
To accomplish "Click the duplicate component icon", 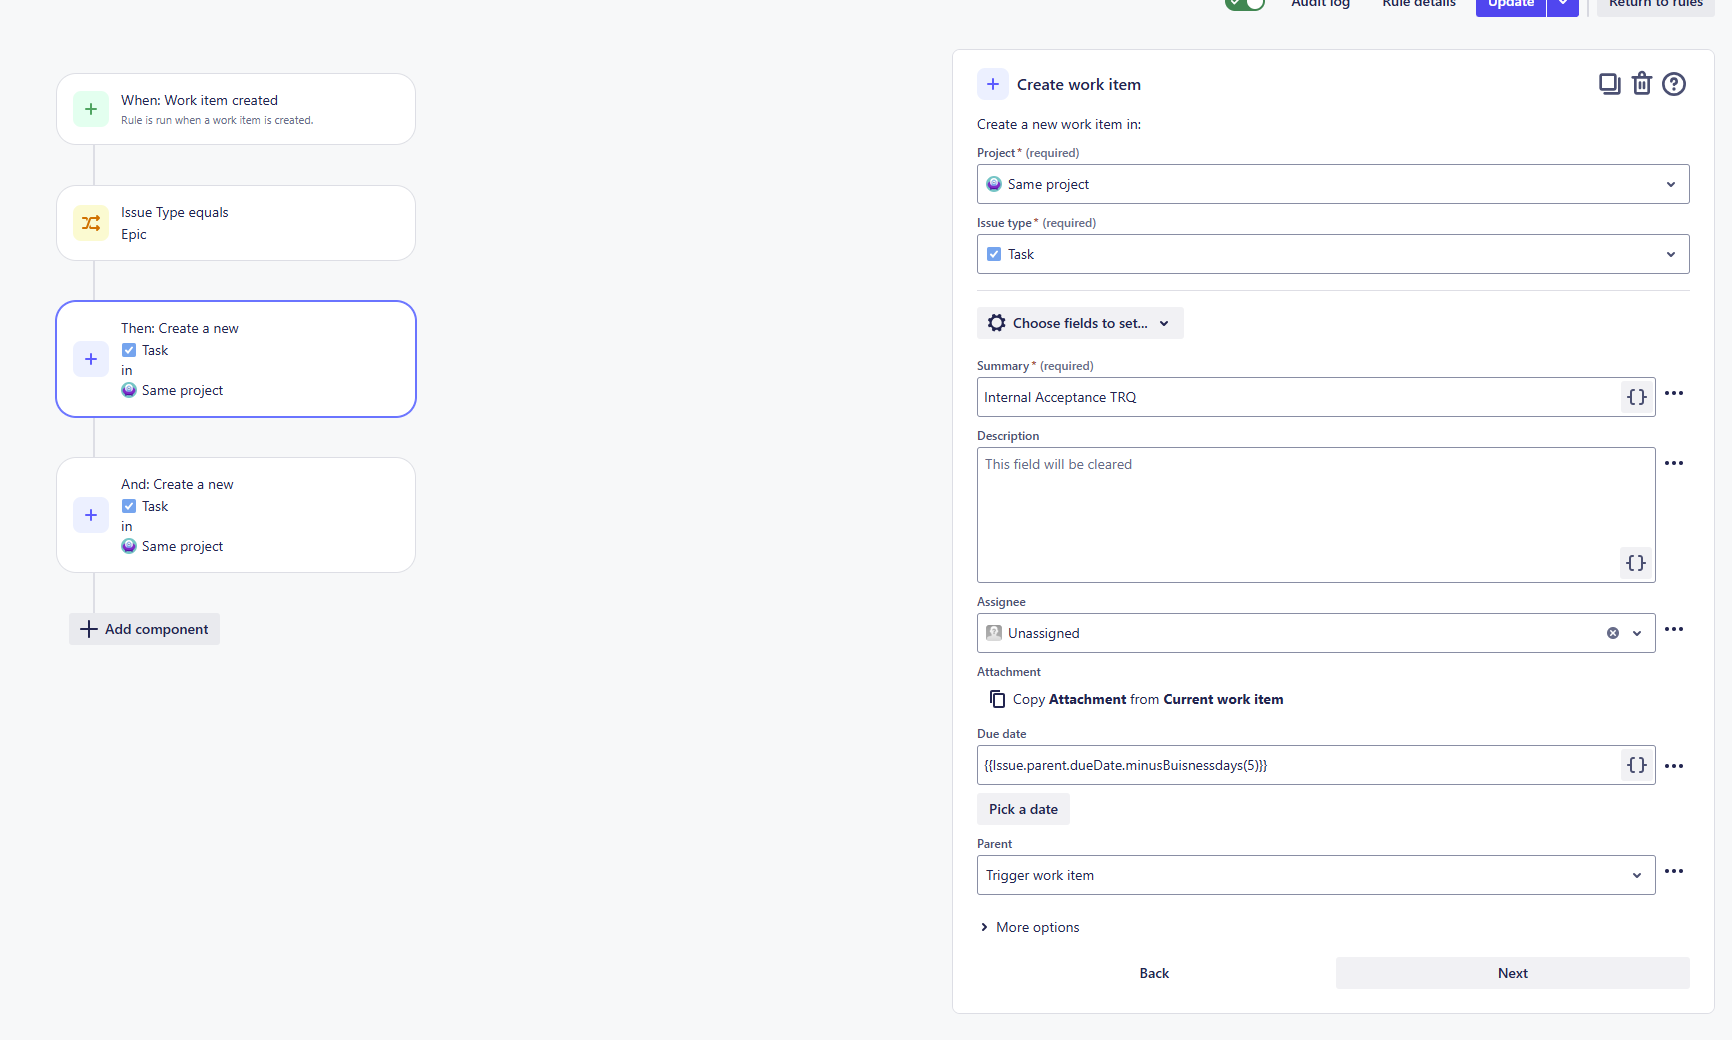I will 1609,84.
